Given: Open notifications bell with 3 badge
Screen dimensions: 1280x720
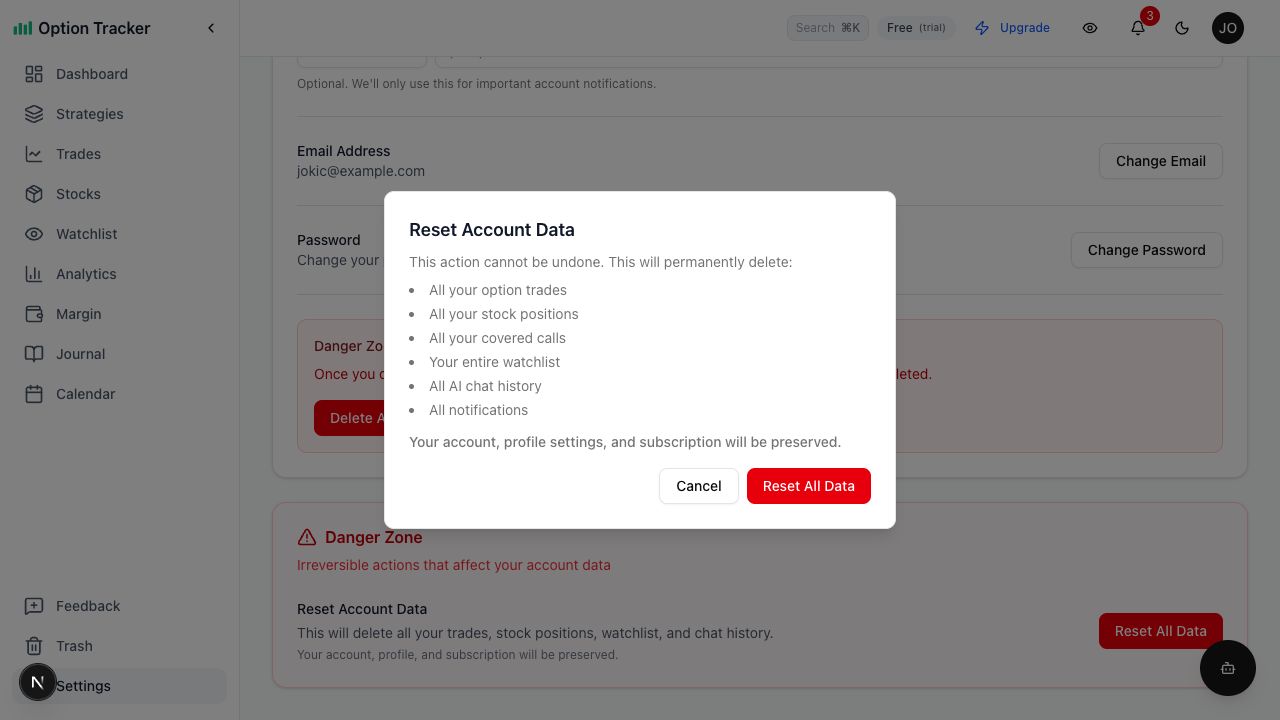Looking at the screenshot, I should click(1138, 28).
